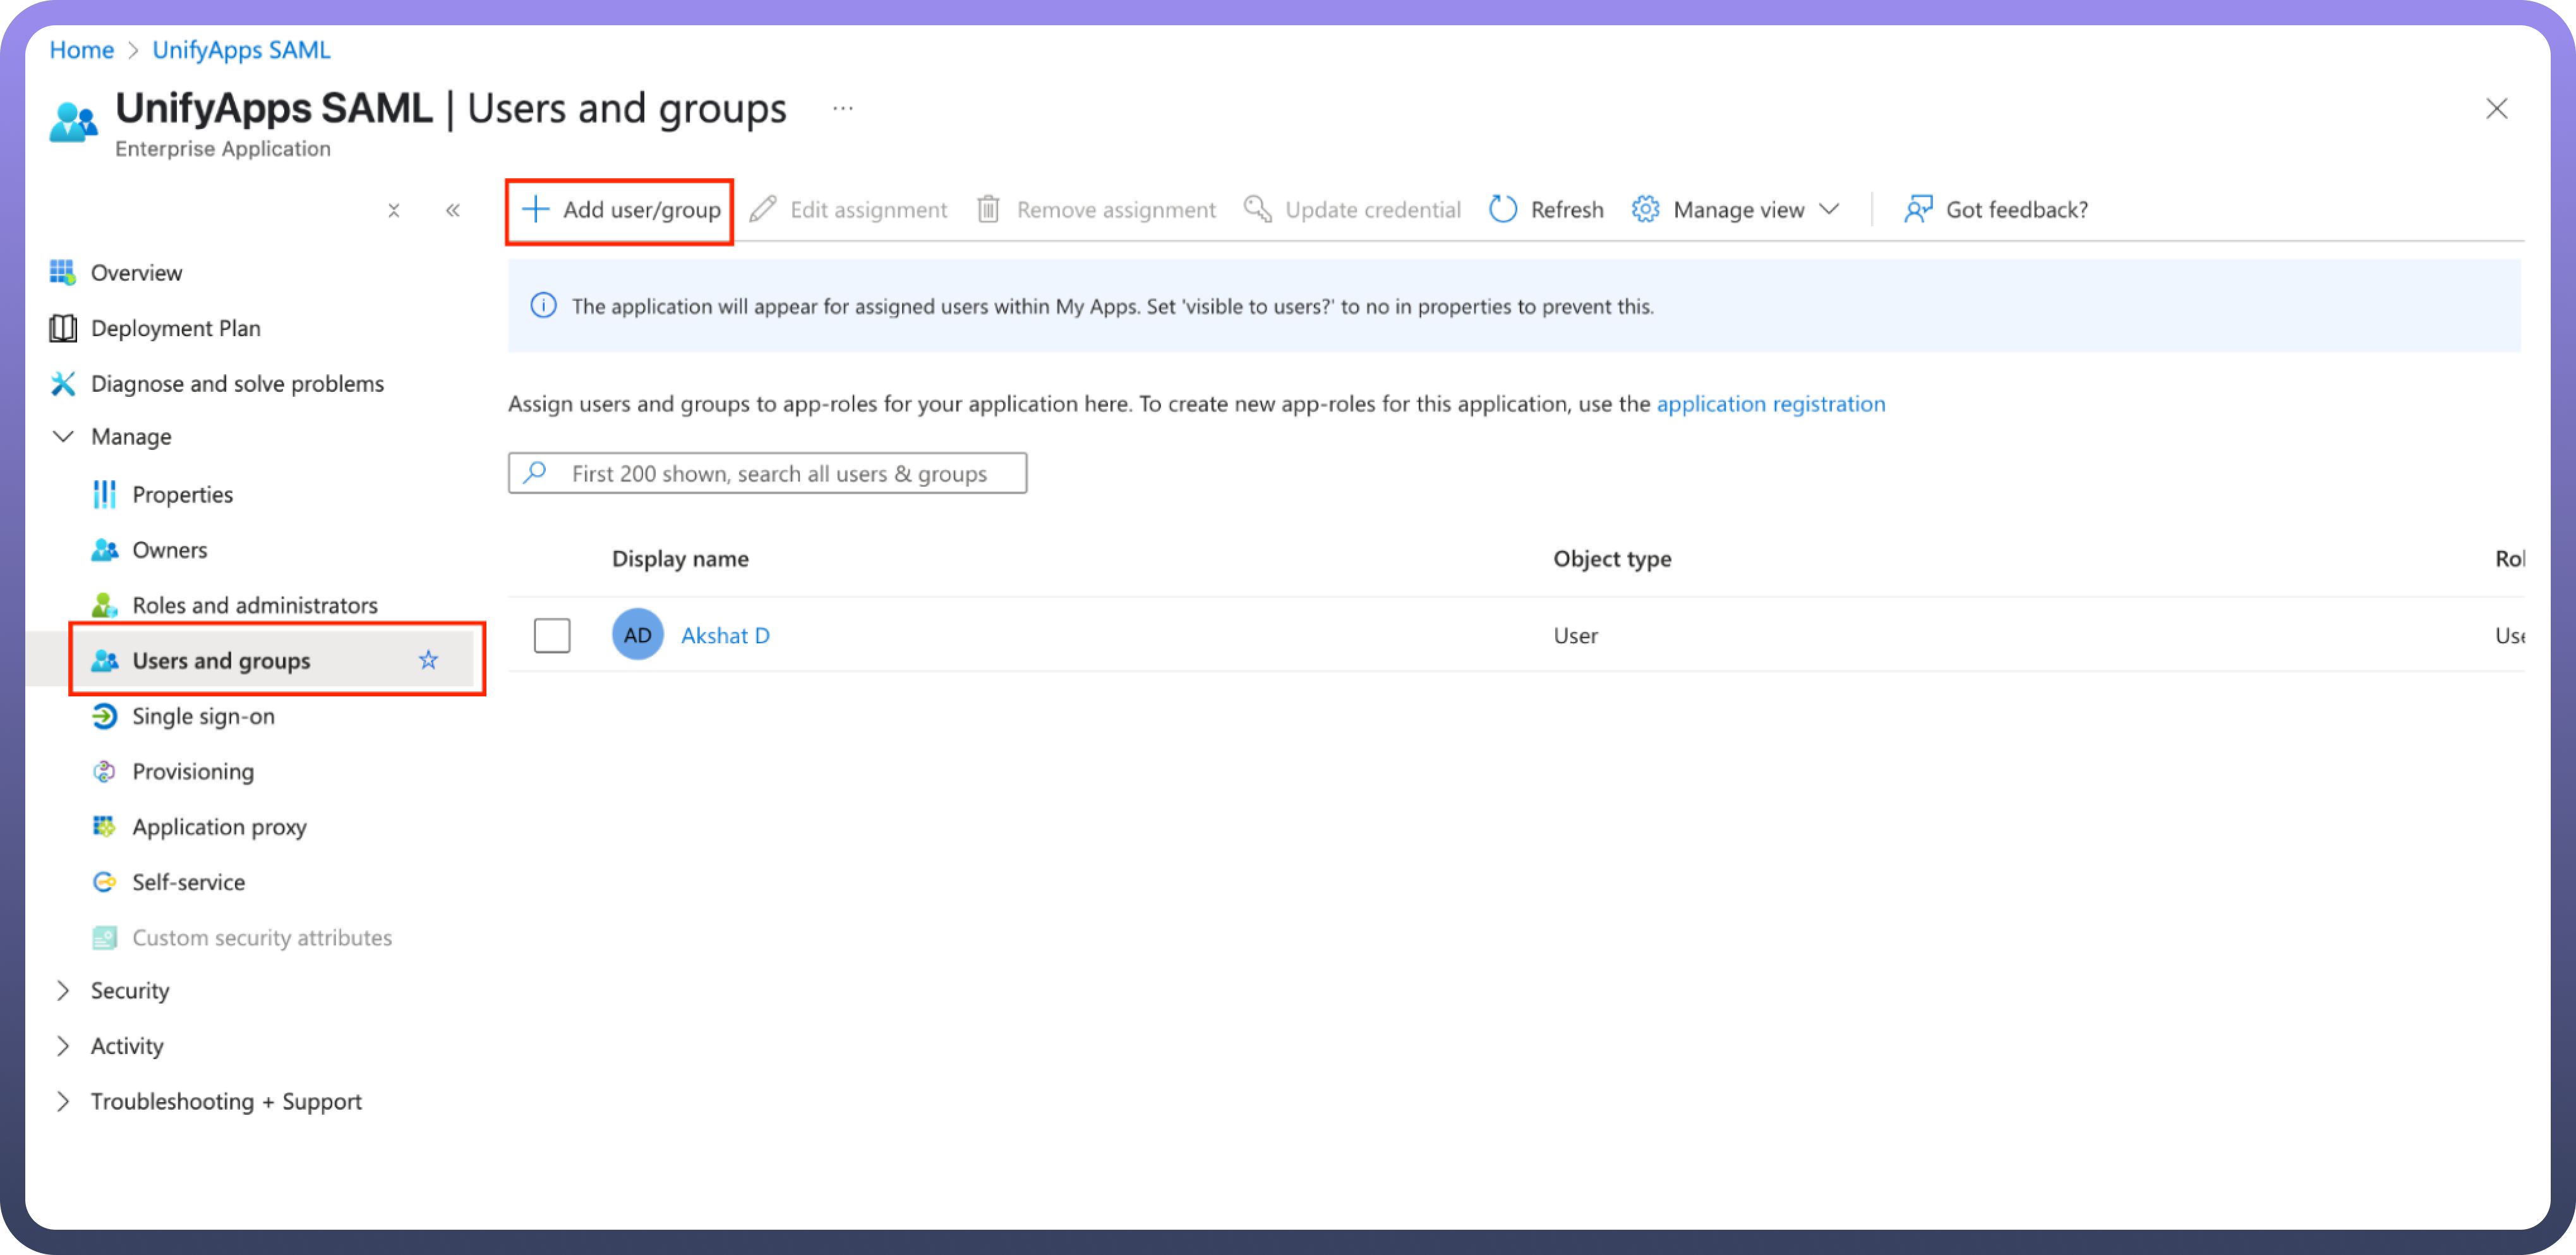The image size is (2576, 1255).
Task: Click the Home breadcrumb link
Action: 81,50
